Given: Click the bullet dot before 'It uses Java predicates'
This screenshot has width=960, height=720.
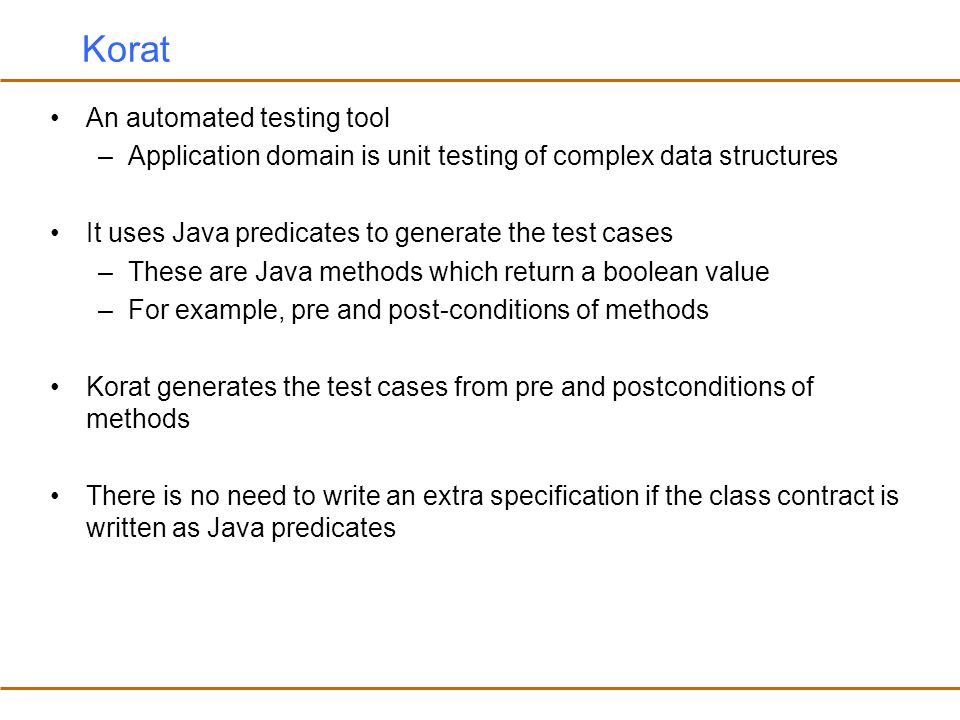Looking at the screenshot, I should point(55,233).
